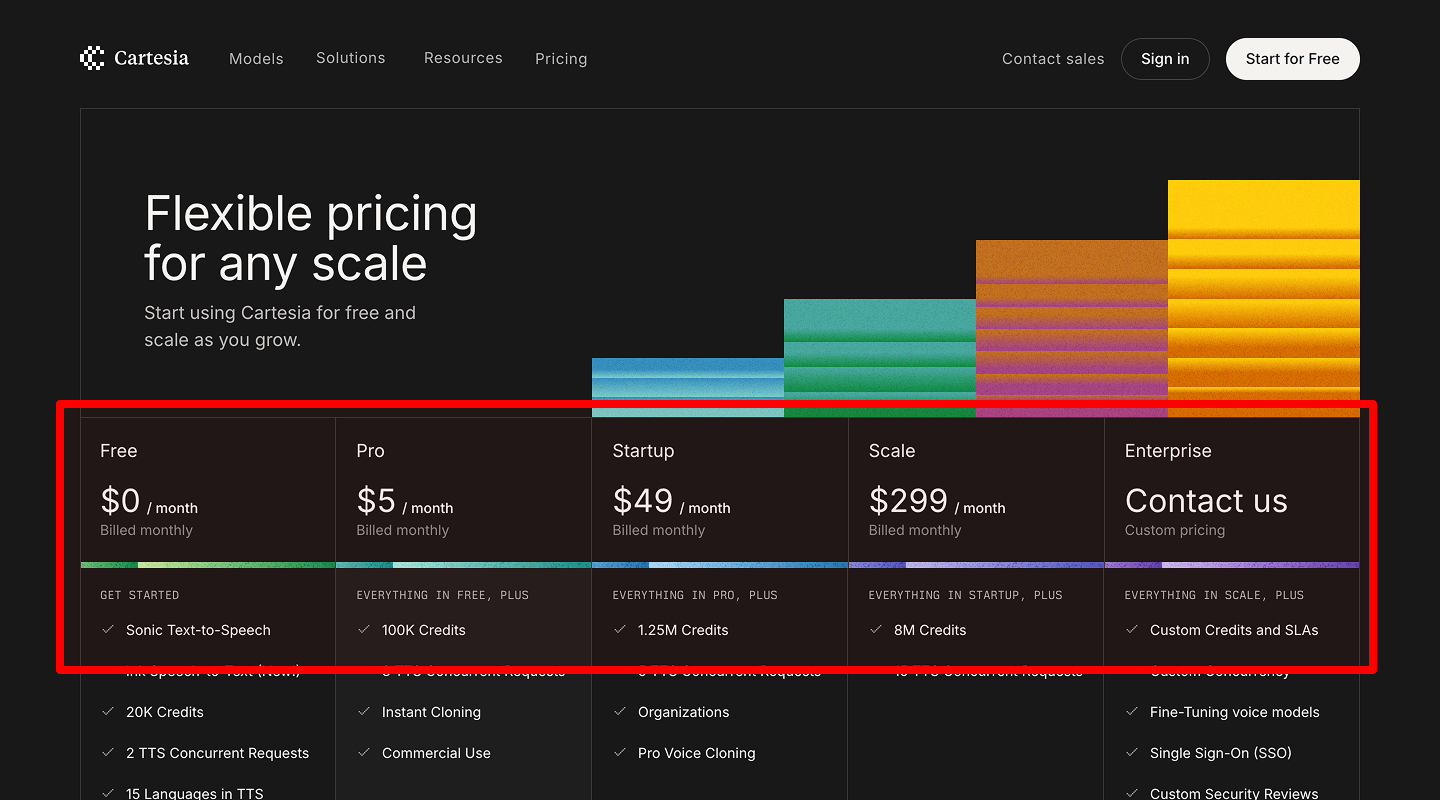The height and width of the screenshot is (800, 1440).
Task: Open the Resources navigation dropdown
Action: point(462,58)
